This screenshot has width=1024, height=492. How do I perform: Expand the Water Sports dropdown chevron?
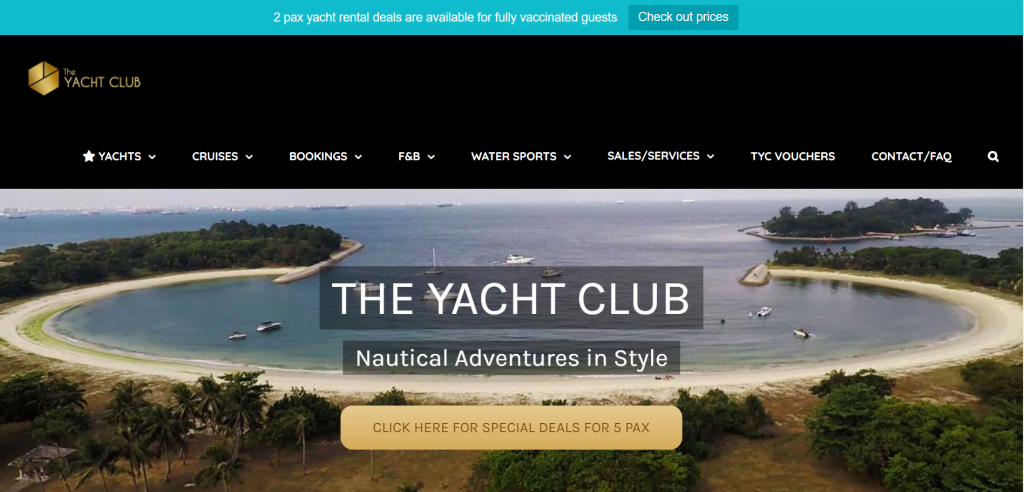pyautogui.click(x=567, y=157)
